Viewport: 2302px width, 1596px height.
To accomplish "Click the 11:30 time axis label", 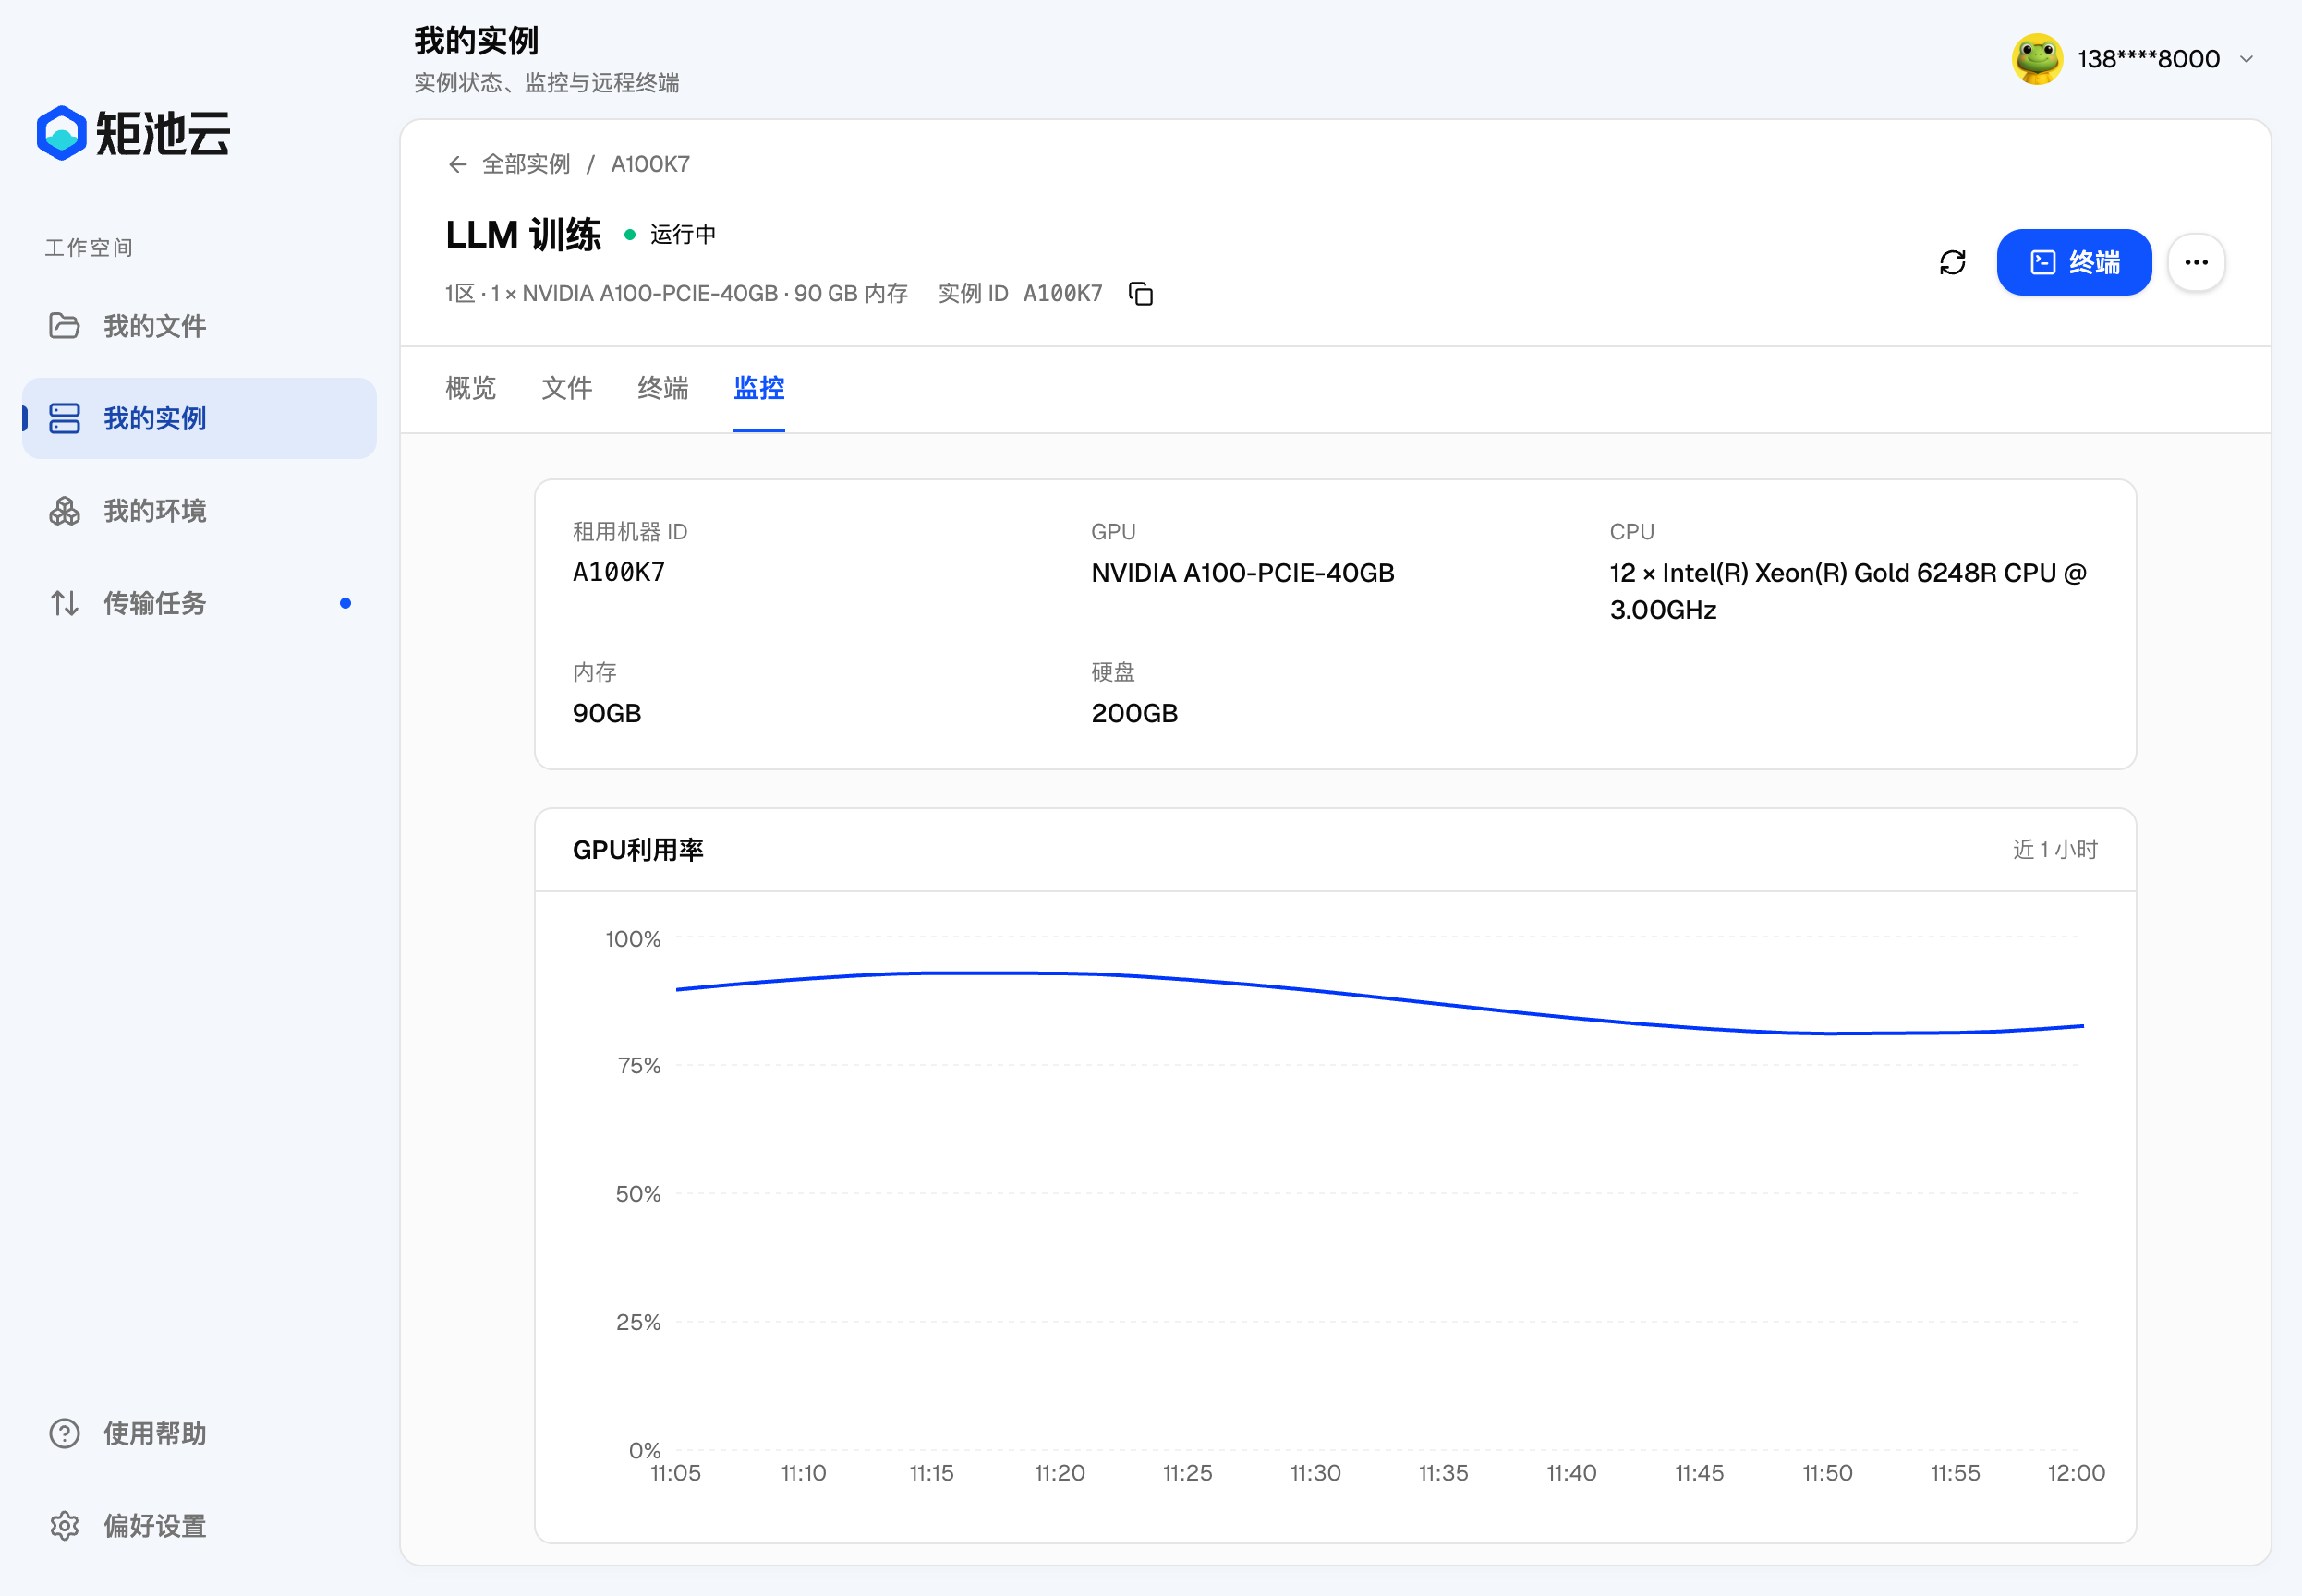I will click(x=1315, y=1473).
